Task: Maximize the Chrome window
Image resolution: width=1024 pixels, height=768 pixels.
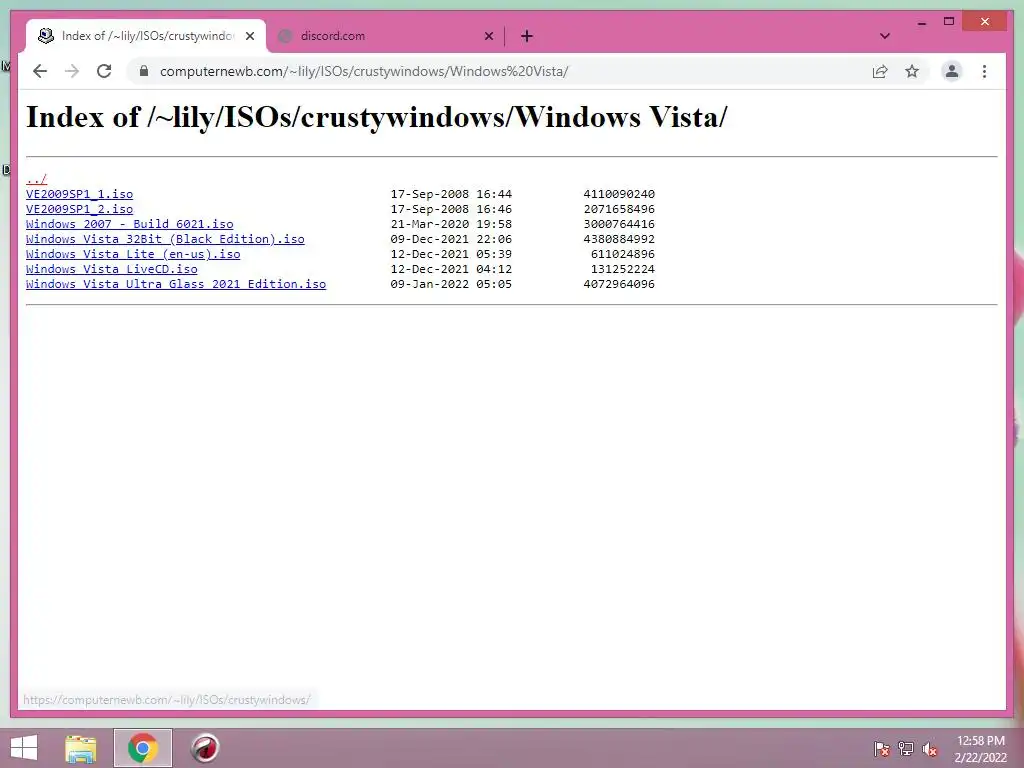Action: pos(949,22)
